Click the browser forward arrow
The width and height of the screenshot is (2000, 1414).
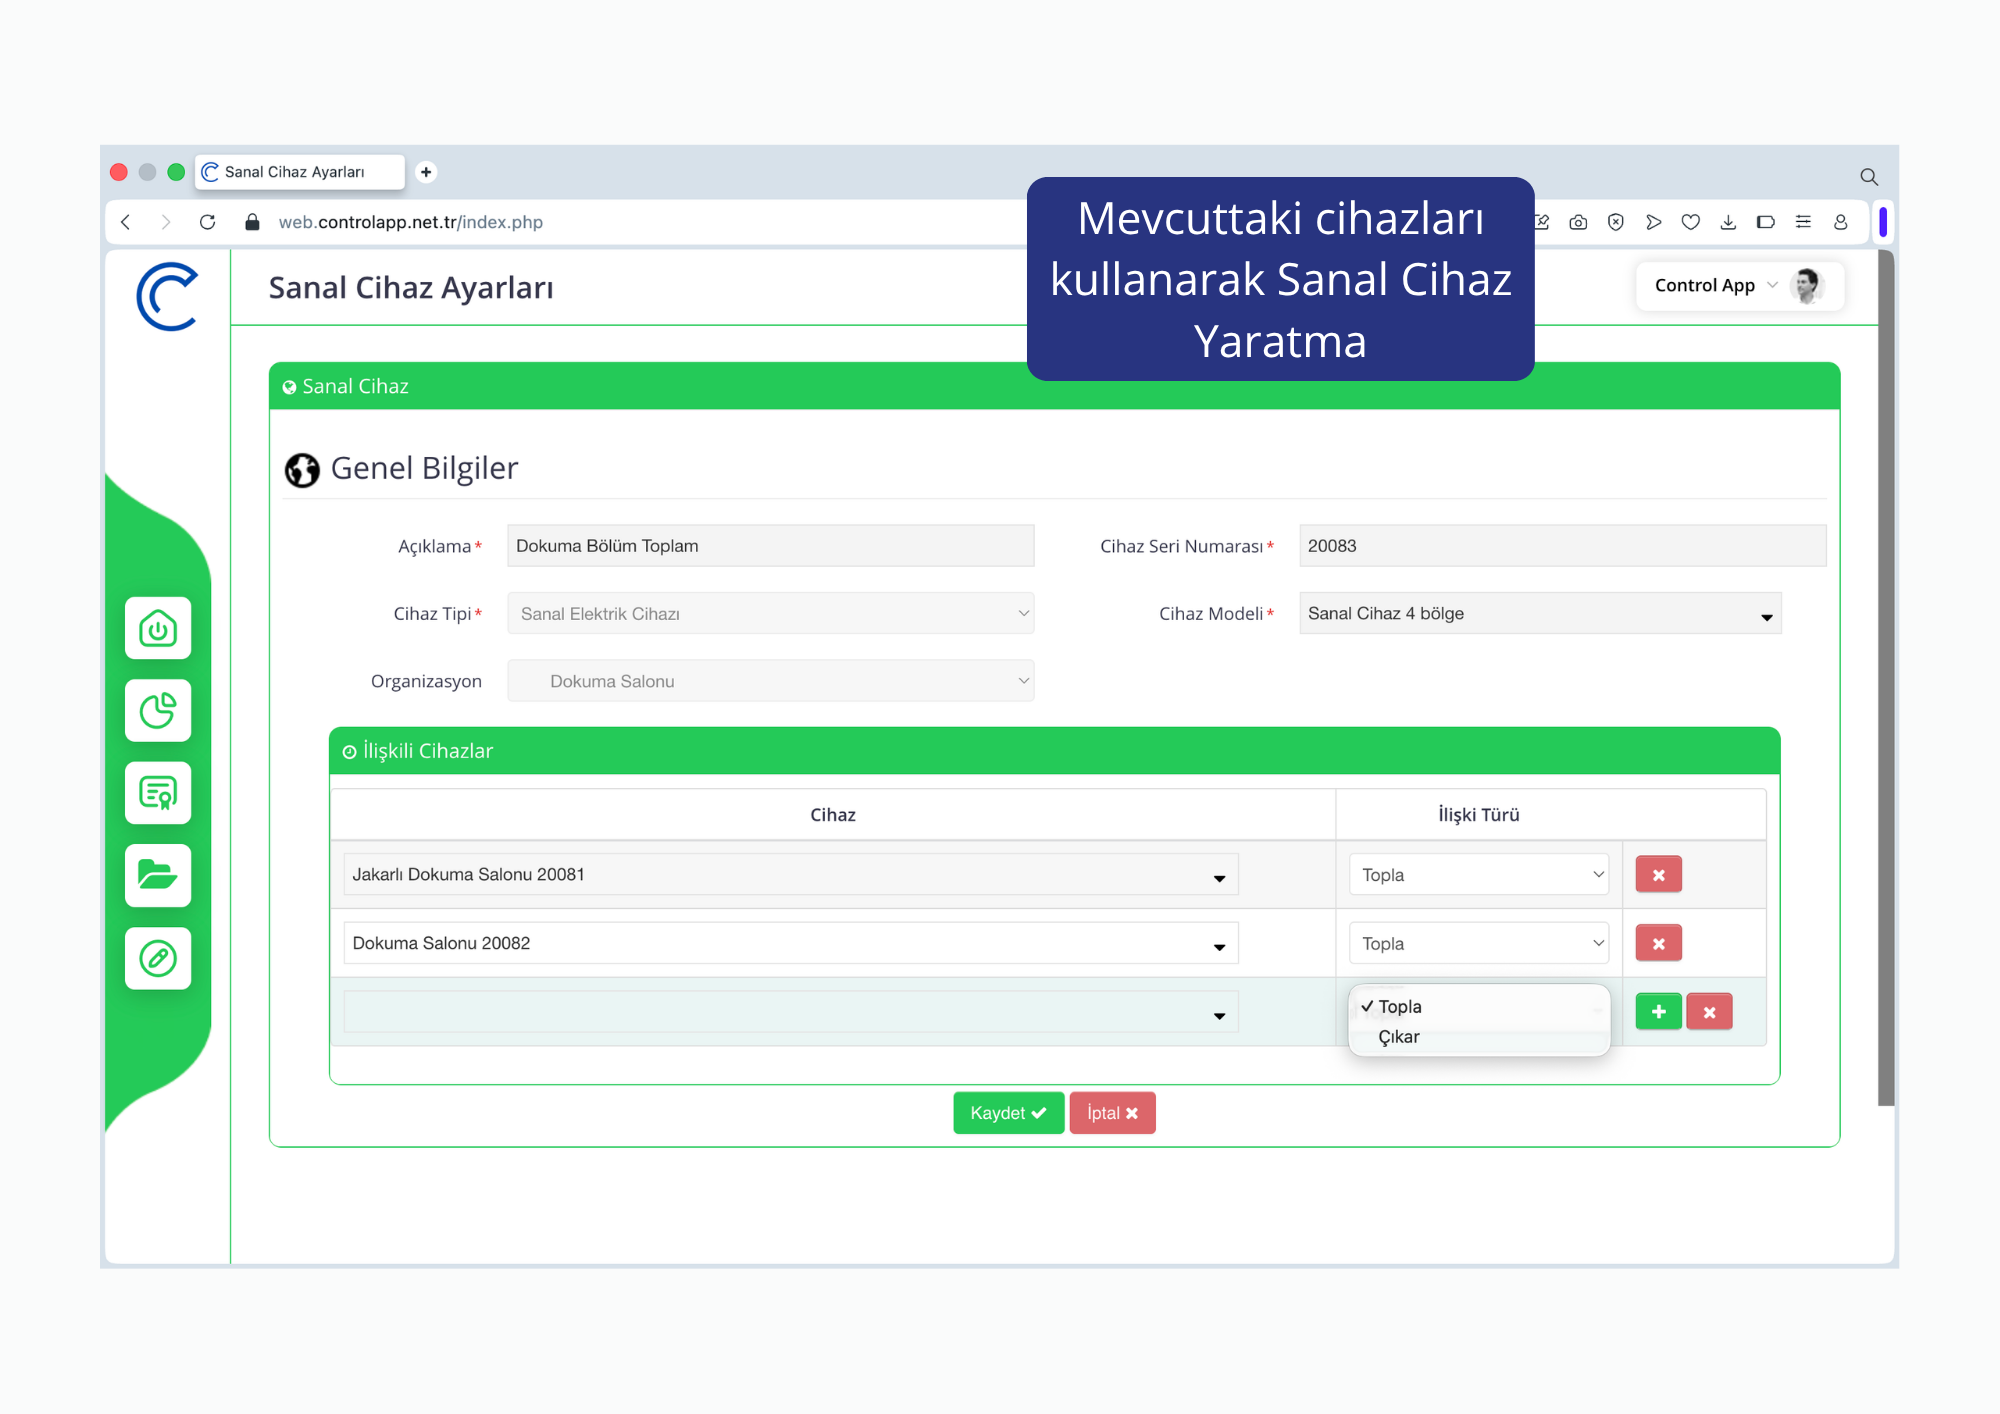pyautogui.click(x=166, y=222)
